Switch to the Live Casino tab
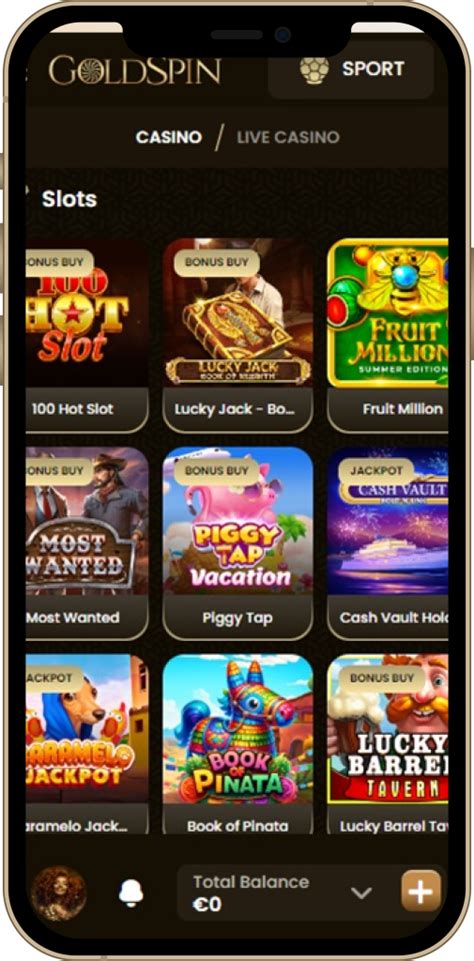This screenshot has height=961, width=474. tap(288, 137)
